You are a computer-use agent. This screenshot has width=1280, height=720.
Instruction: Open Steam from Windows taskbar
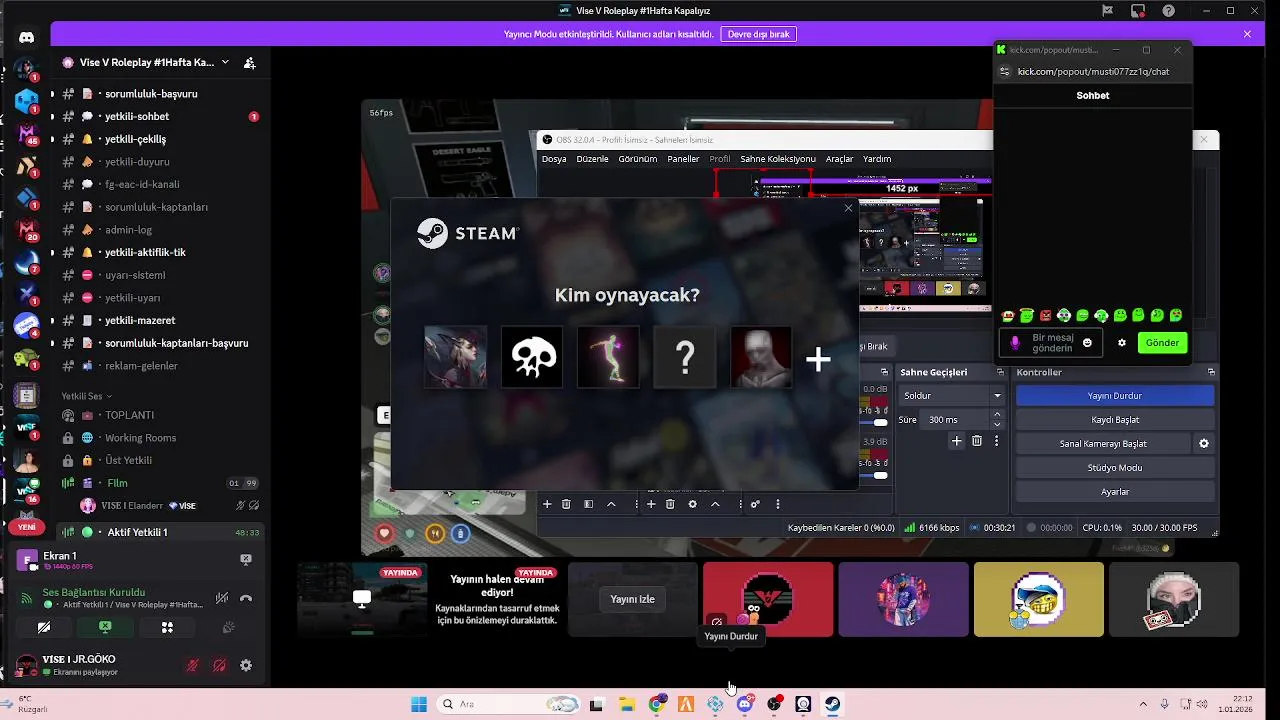(x=832, y=704)
